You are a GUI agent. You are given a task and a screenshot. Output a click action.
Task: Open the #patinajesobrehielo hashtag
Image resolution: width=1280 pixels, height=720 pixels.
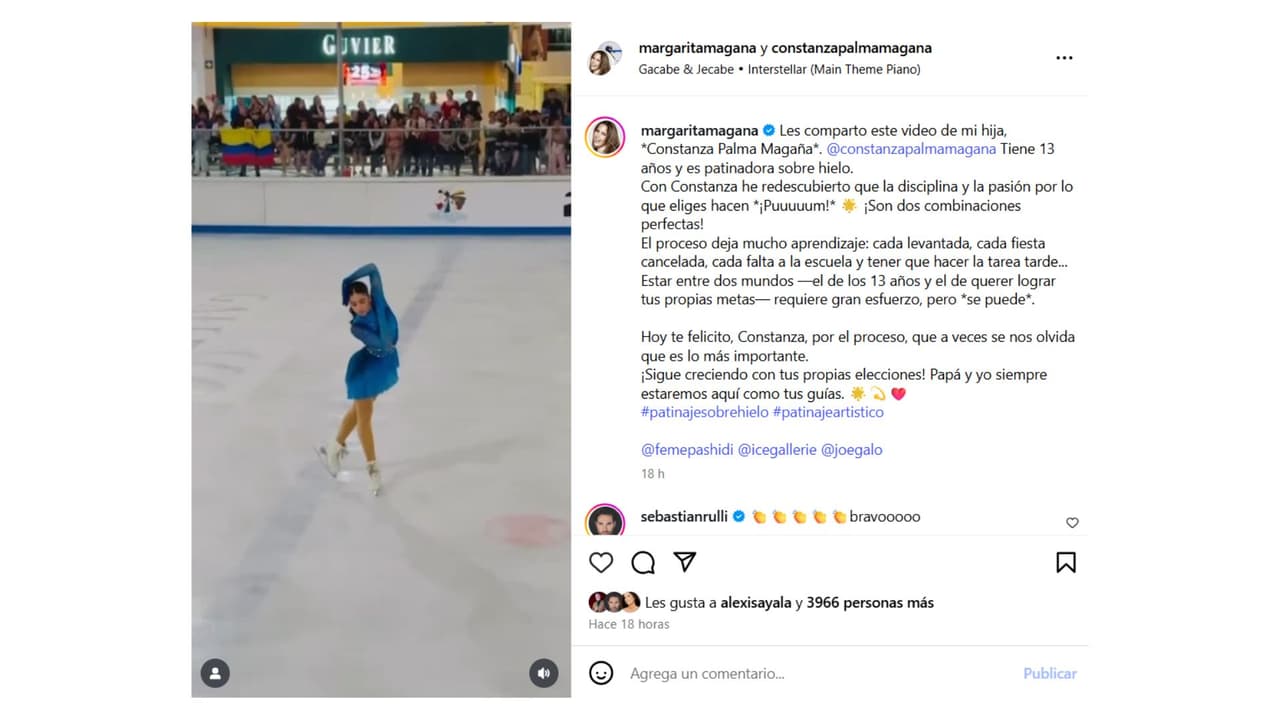(x=705, y=412)
